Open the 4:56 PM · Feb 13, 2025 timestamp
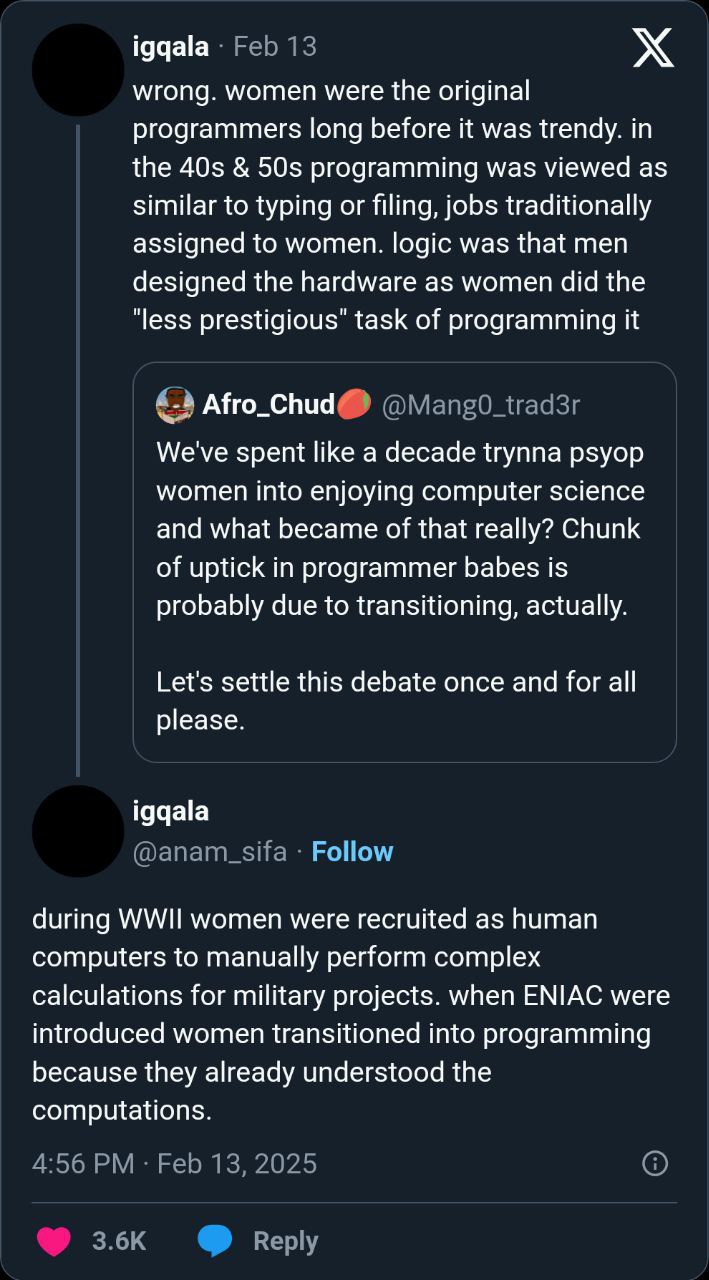This screenshot has width=709, height=1280. [x=174, y=1163]
